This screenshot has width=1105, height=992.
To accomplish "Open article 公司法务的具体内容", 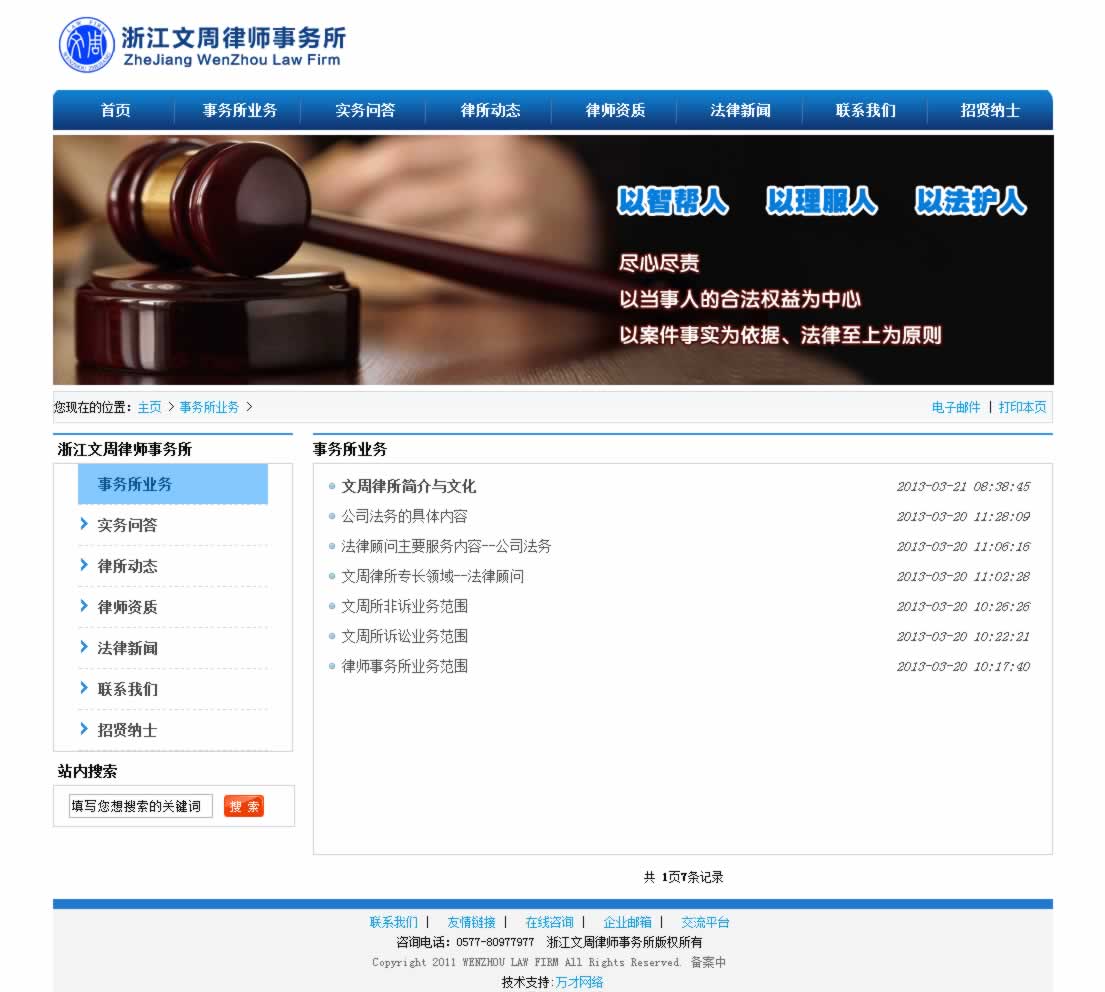I will tap(404, 517).
